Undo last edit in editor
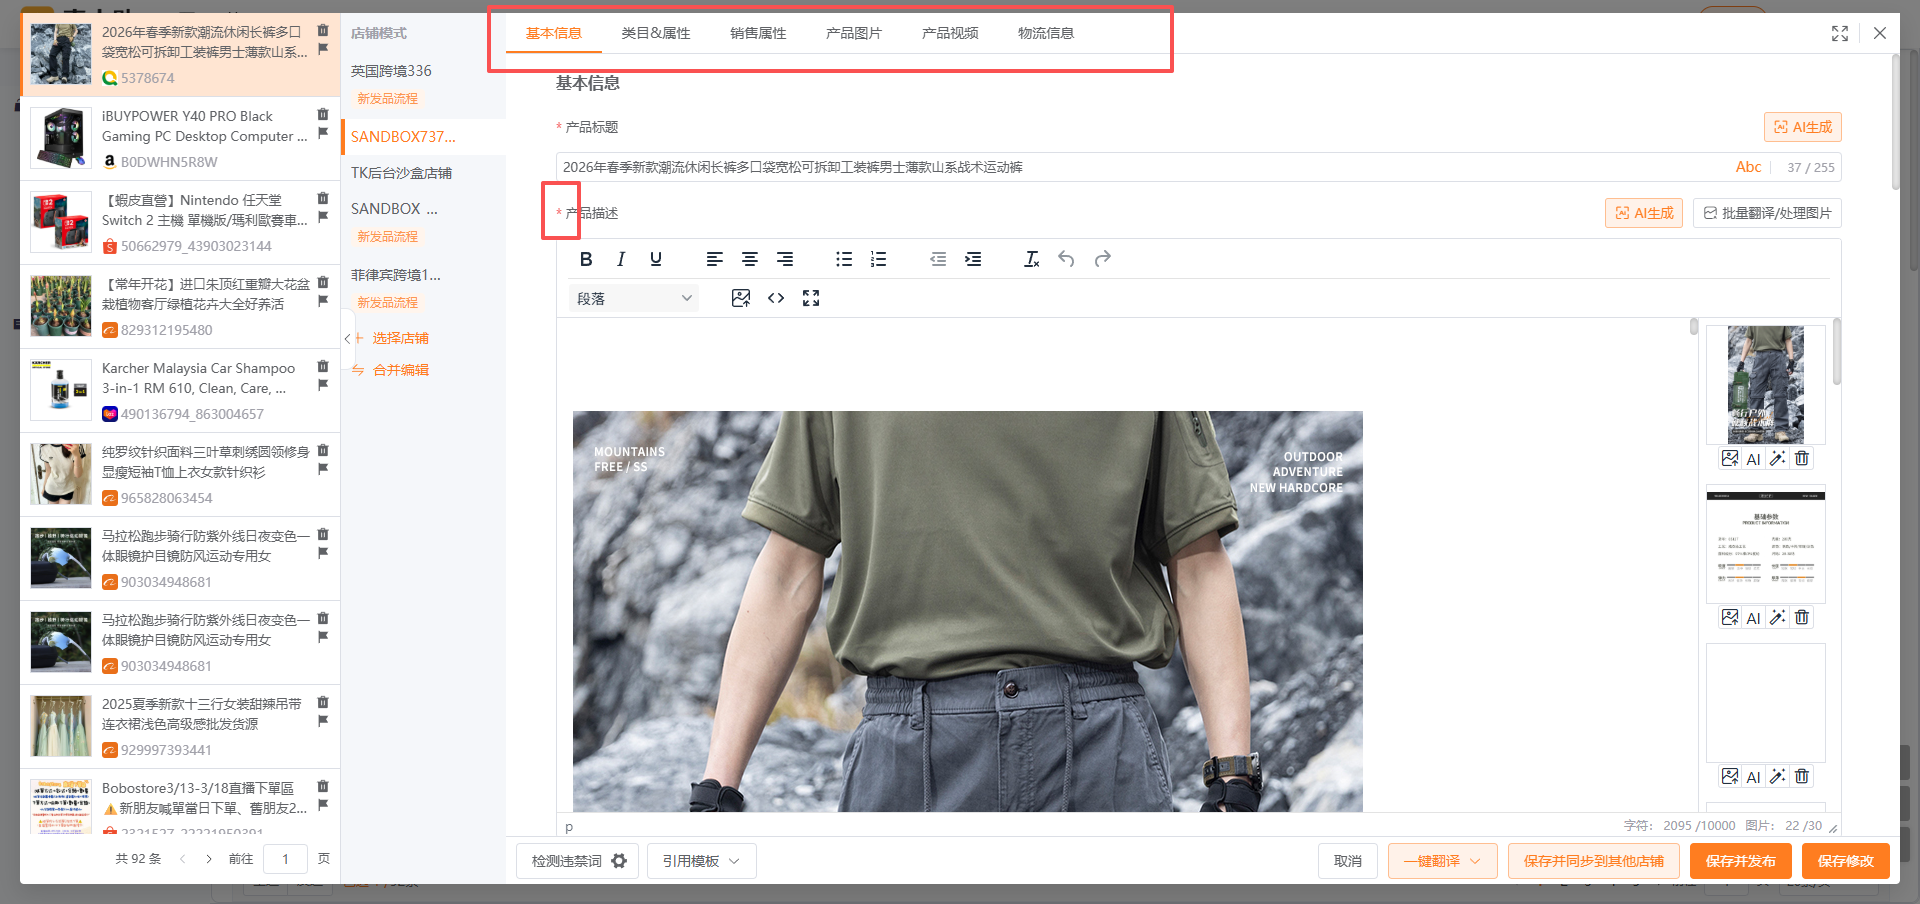This screenshot has width=1920, height=904. point(1067,259)
